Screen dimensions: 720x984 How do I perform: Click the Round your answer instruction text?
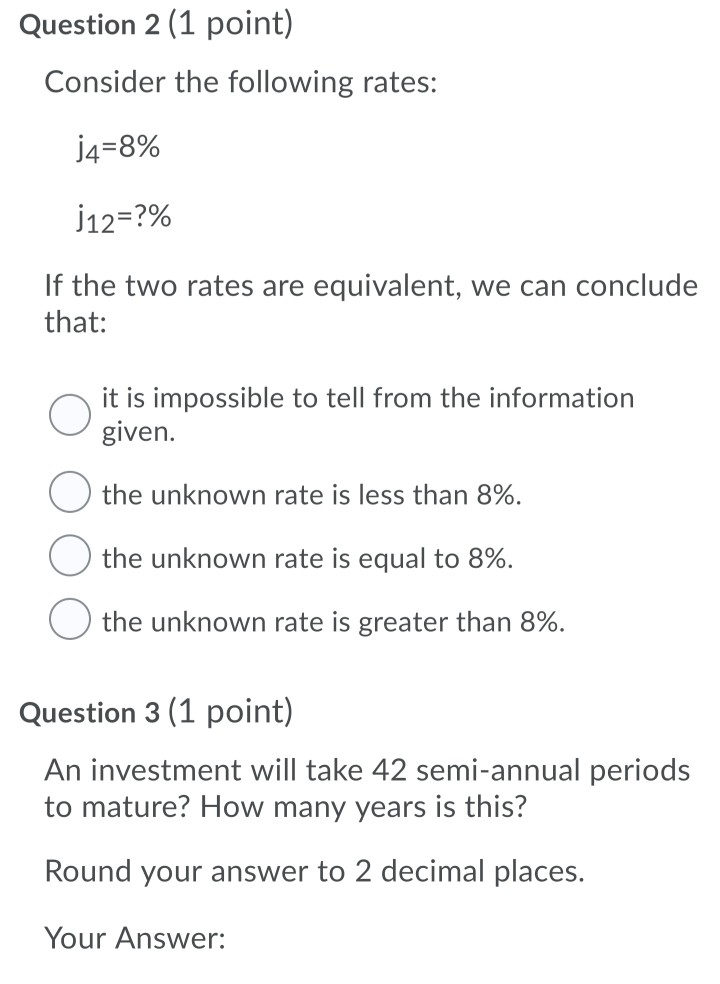312,871
